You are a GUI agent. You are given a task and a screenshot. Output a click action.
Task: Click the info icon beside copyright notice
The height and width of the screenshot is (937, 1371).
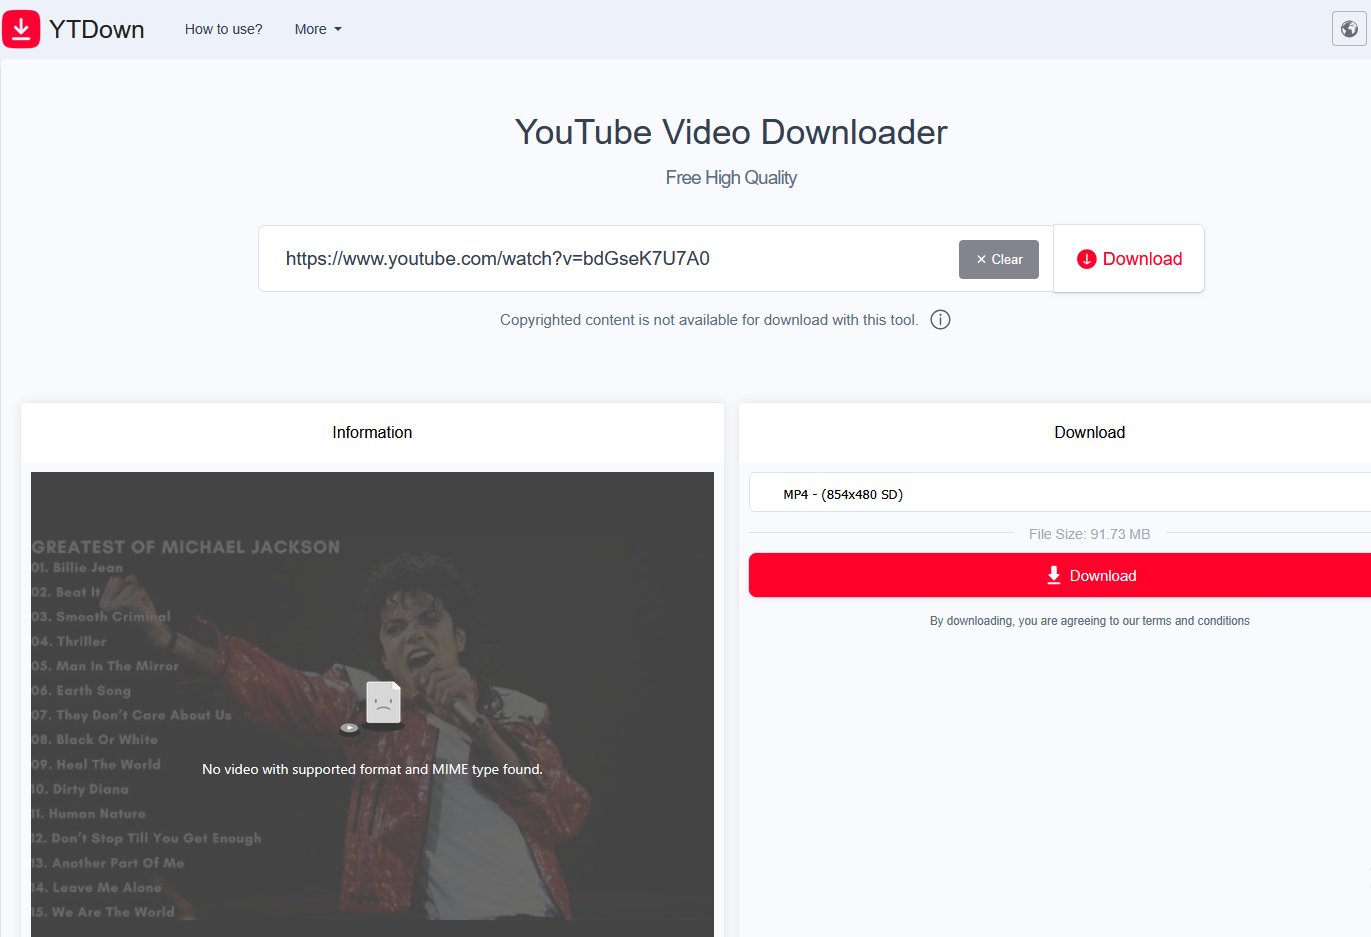pyautogui.click(x=940, y=320)
